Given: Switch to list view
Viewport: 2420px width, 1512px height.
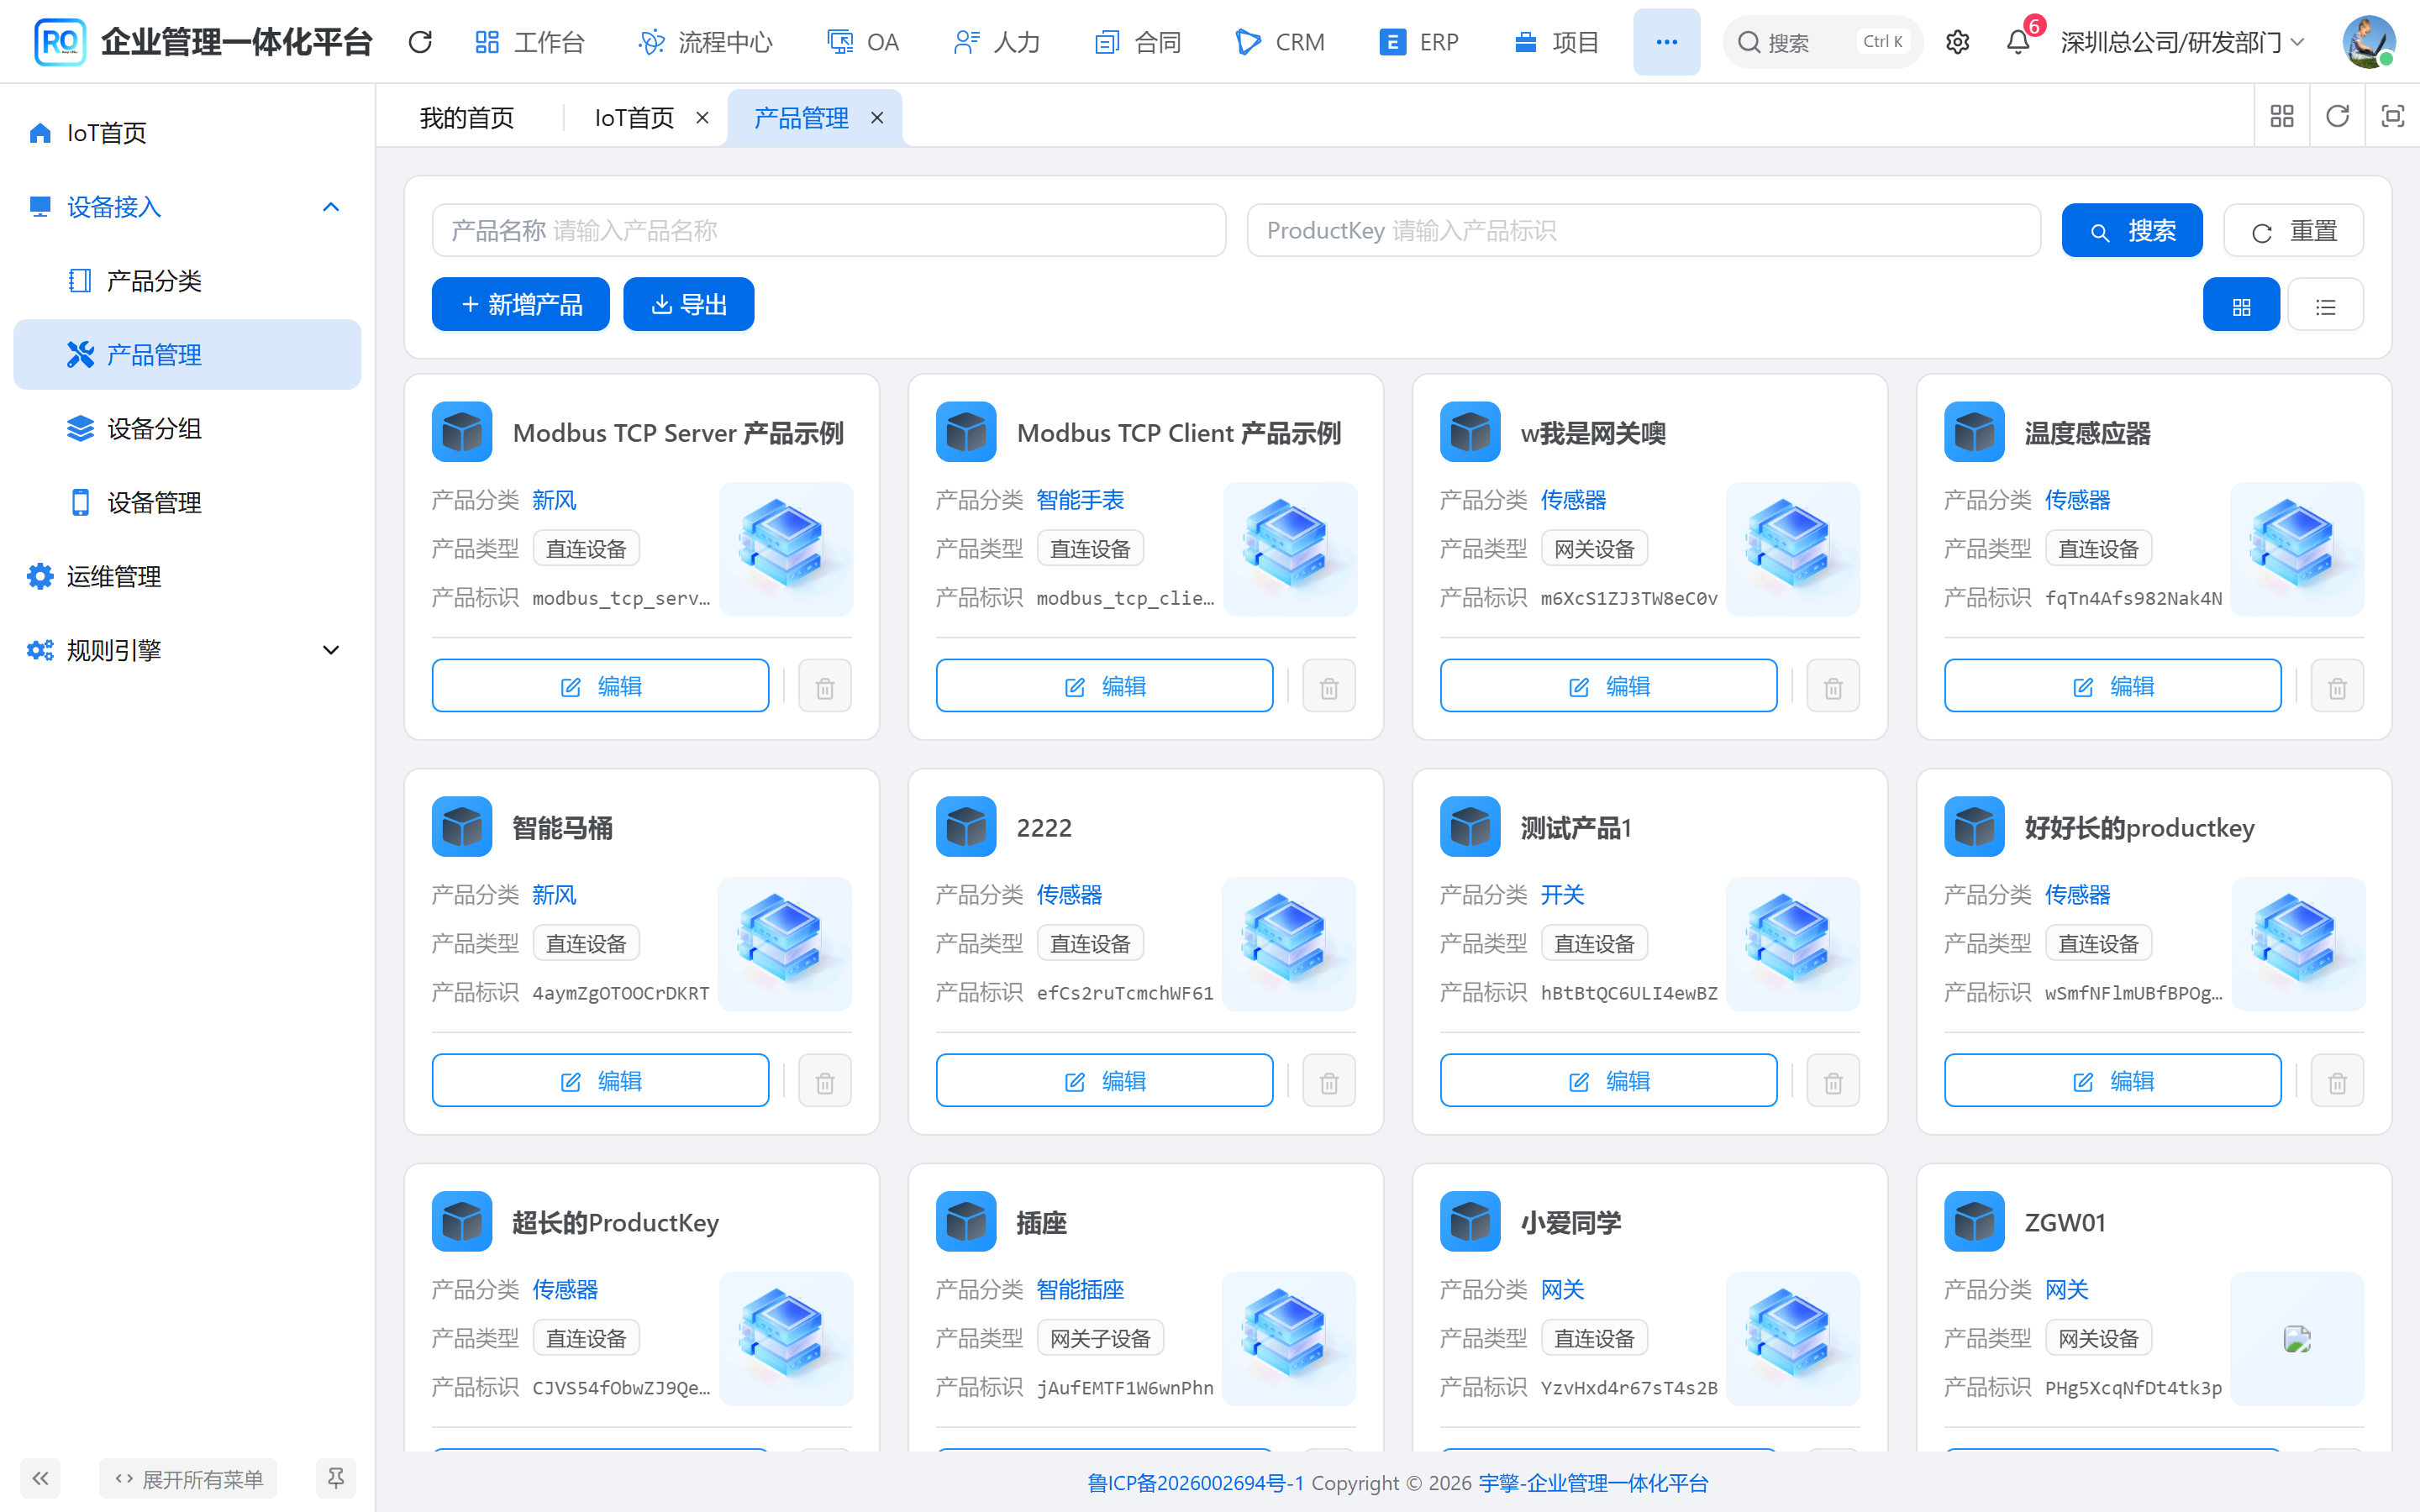Looking at the screenshot, I should point(2325,305).
